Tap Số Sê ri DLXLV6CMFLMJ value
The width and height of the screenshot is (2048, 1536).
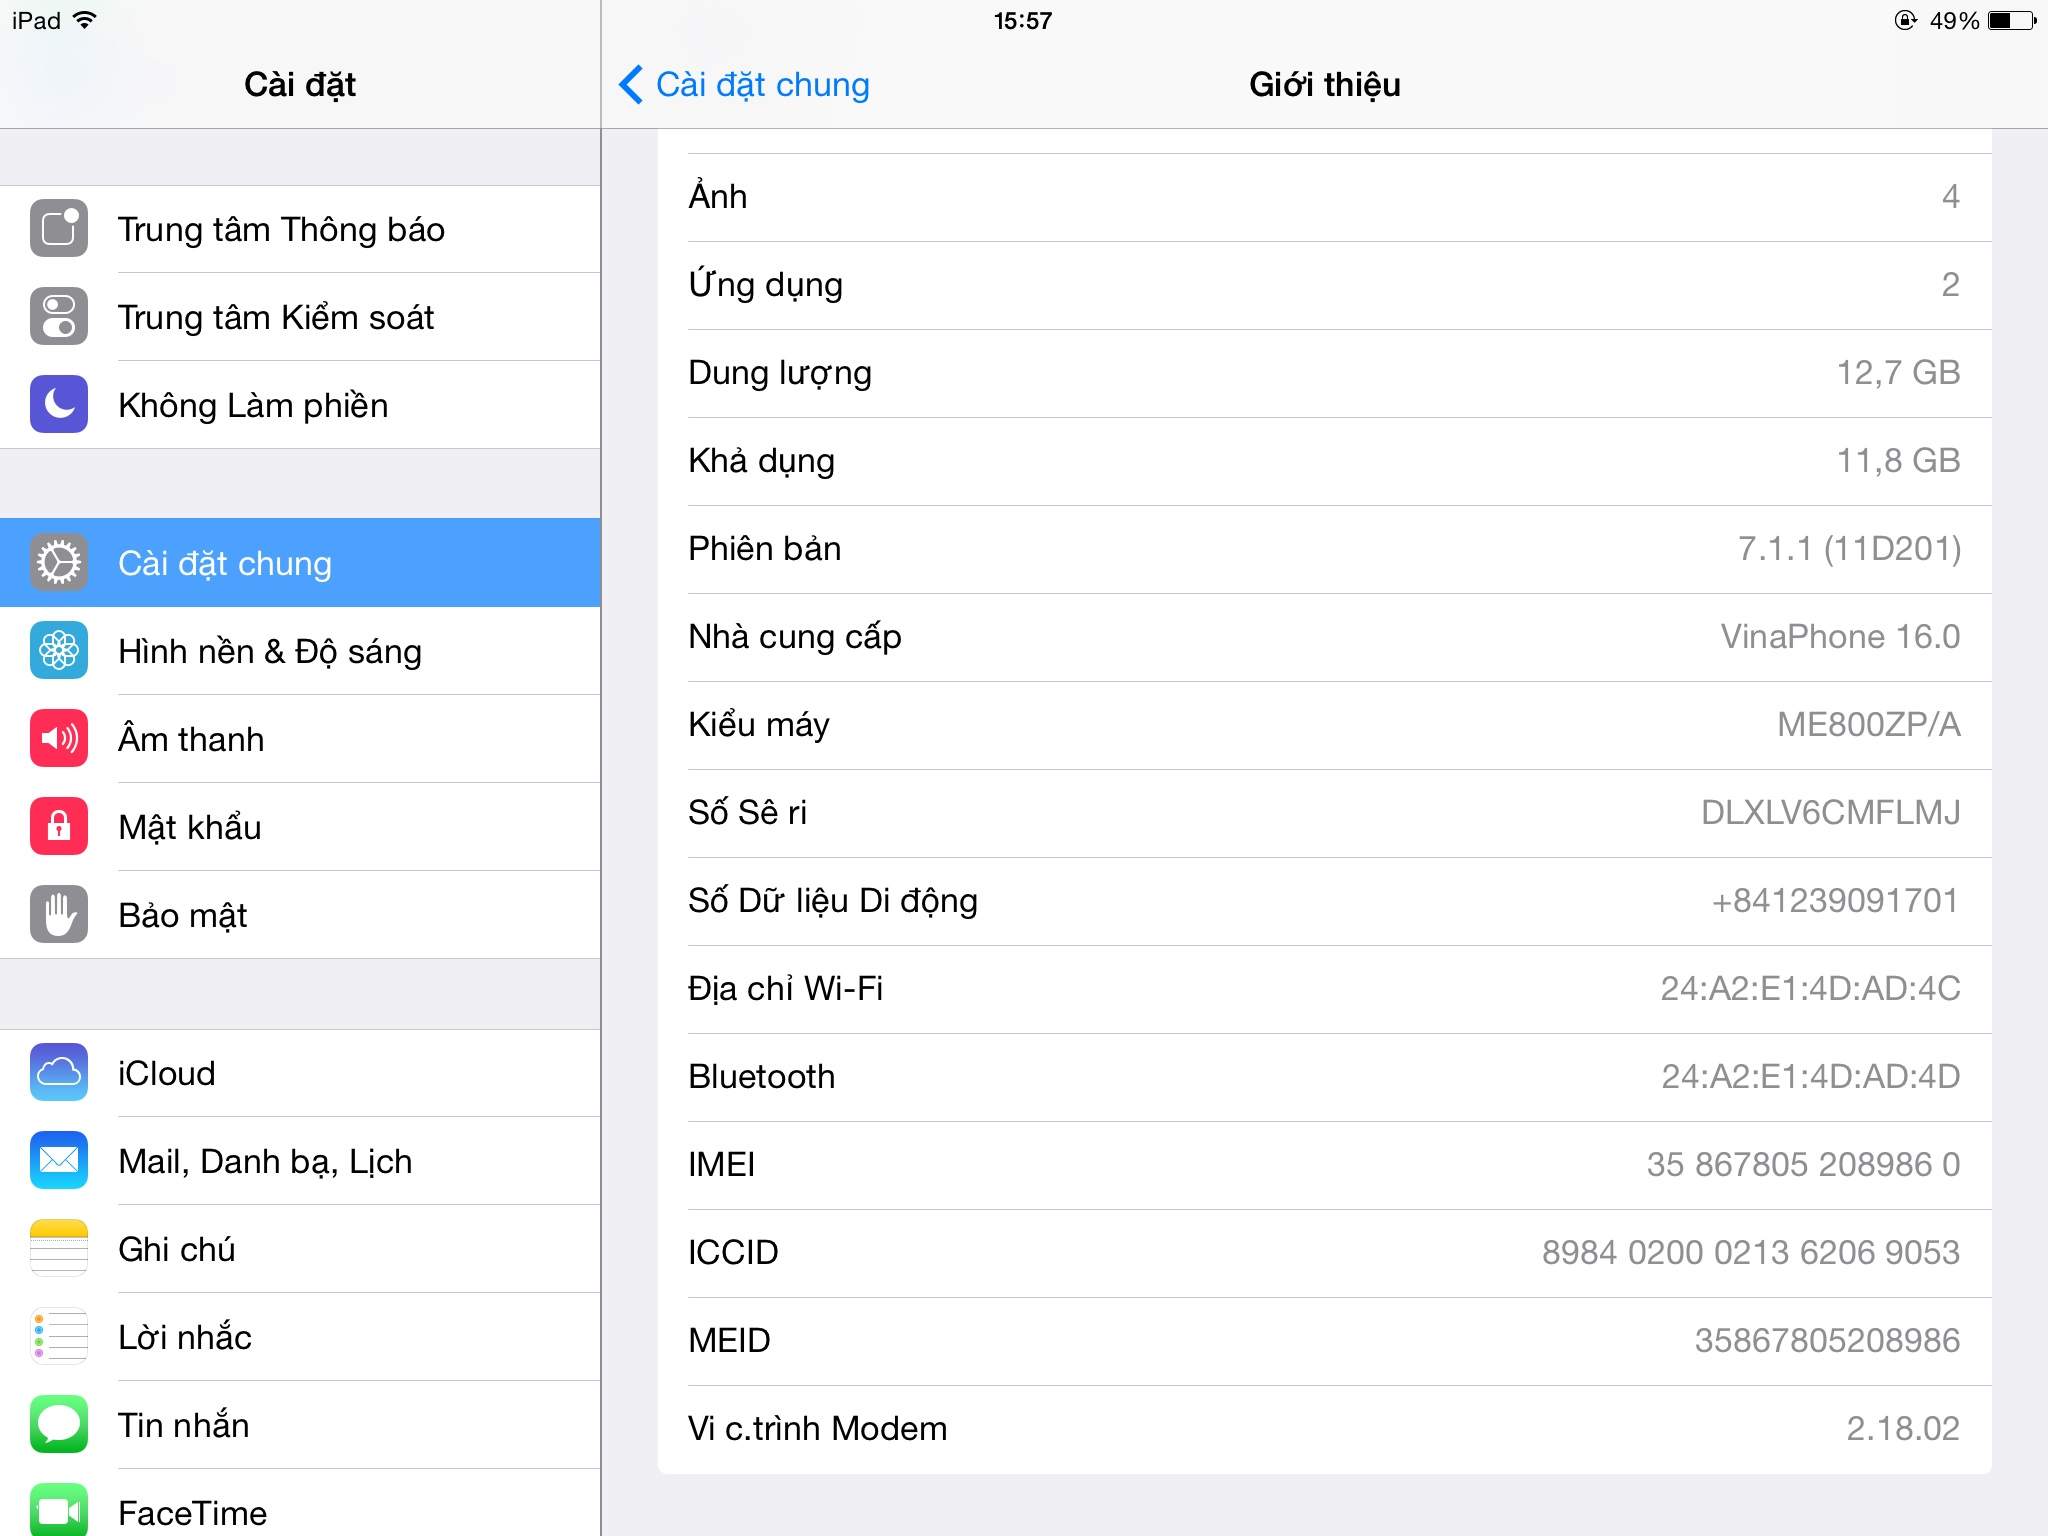click(x=1831, y=813)
